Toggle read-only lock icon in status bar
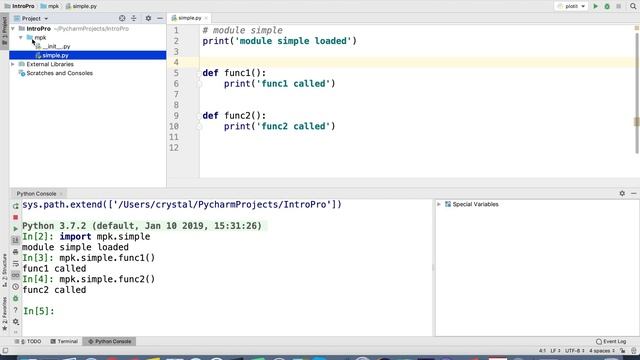This screenshot has width=640, height=360. [x=623, y=351]
